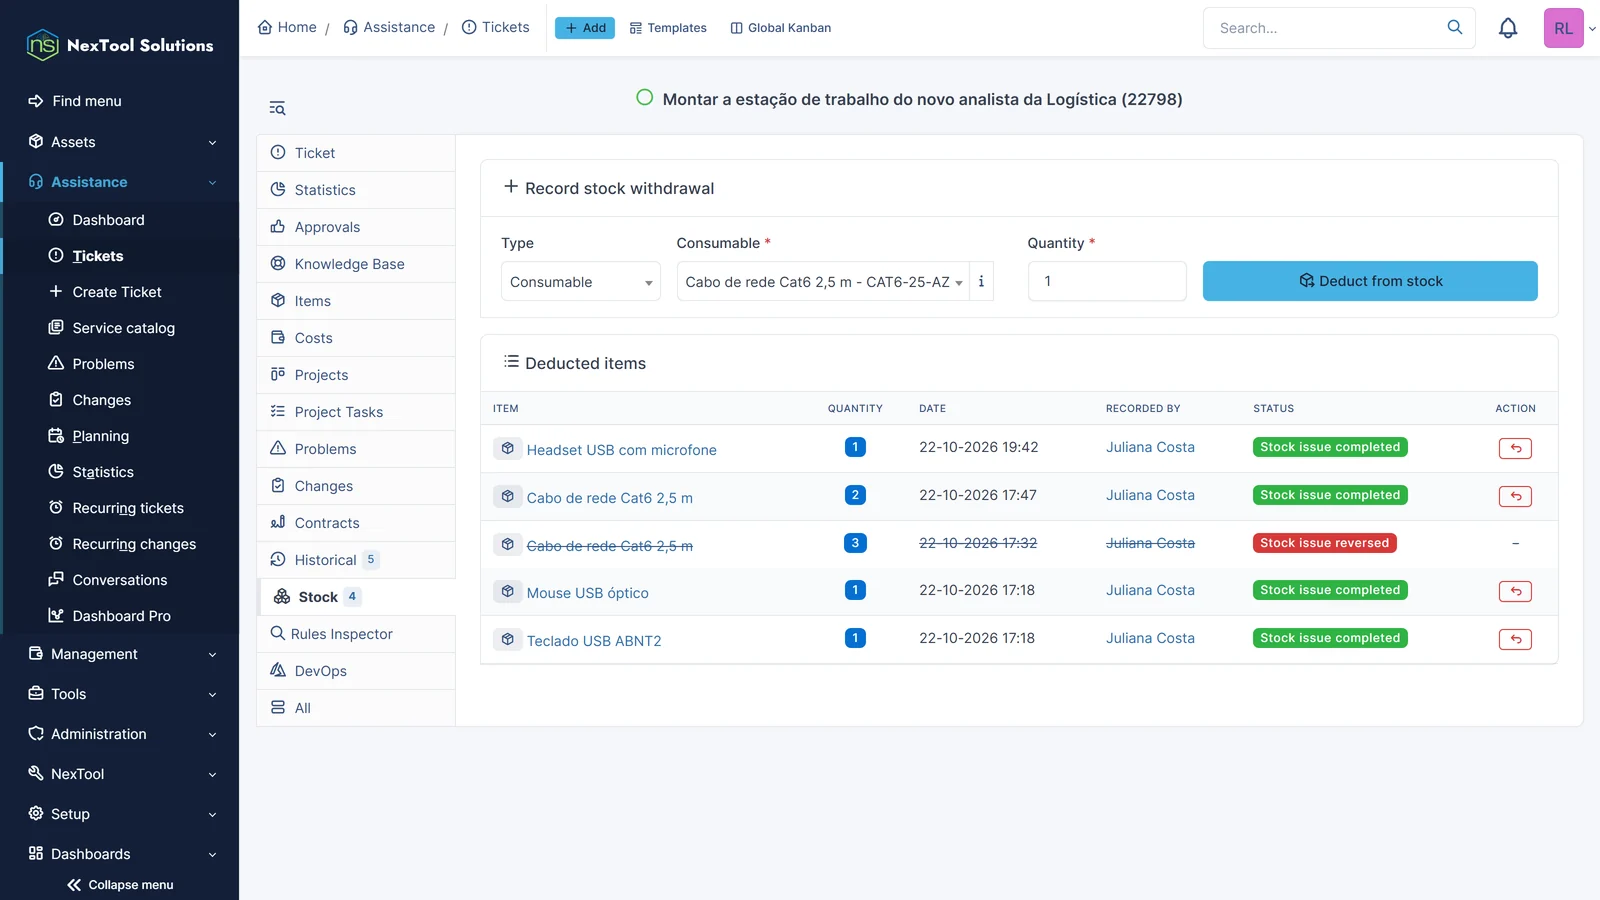Open the Costs tab
Viewport: 1600px width, 900px height.
pos(356,338)
